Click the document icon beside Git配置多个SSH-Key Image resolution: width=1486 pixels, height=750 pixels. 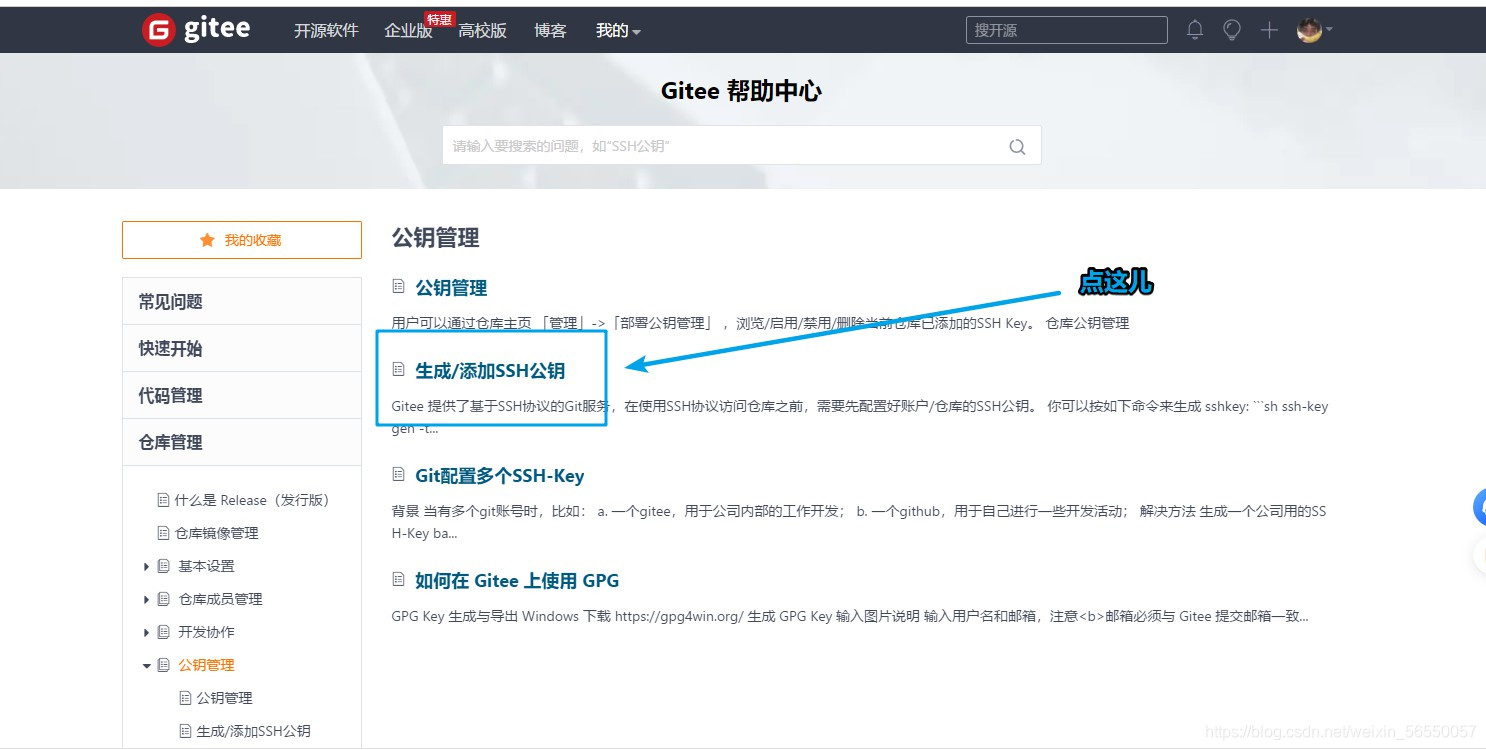tap(398, 475)
